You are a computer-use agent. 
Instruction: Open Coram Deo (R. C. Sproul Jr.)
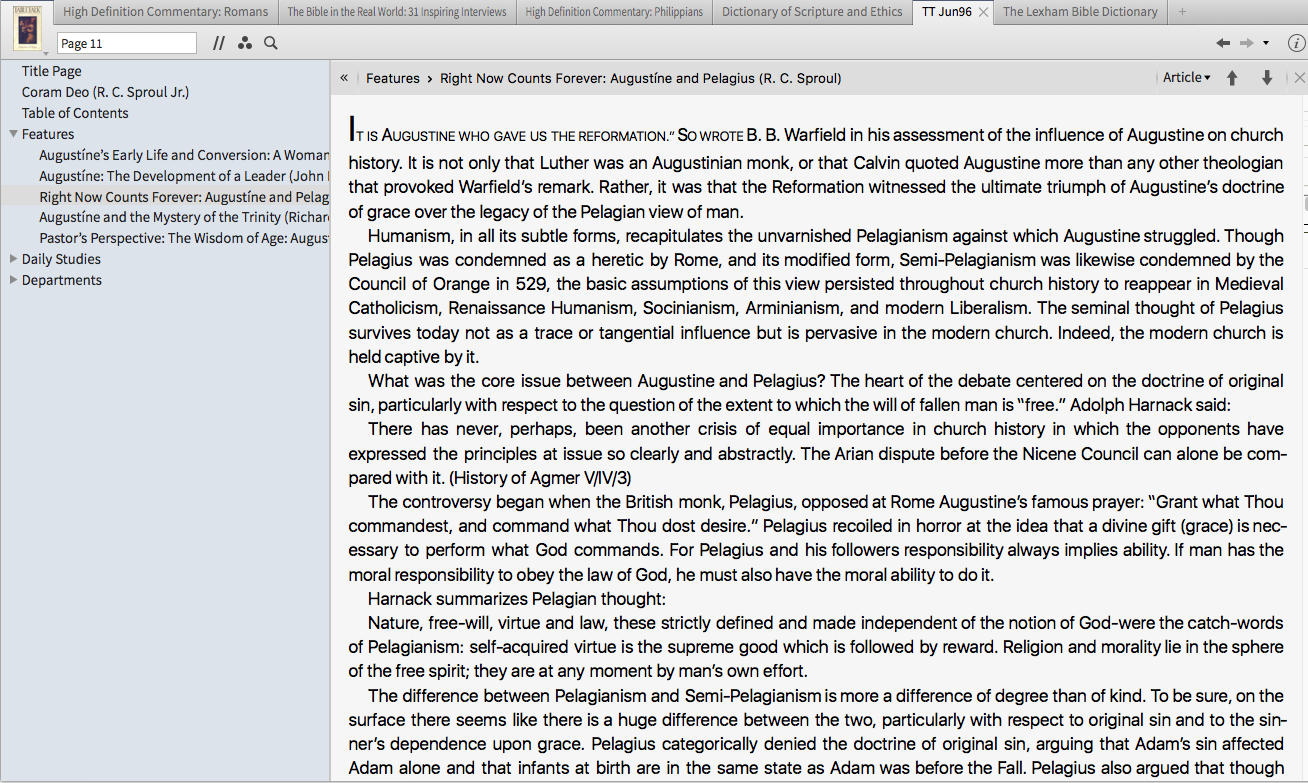(105, 92)
